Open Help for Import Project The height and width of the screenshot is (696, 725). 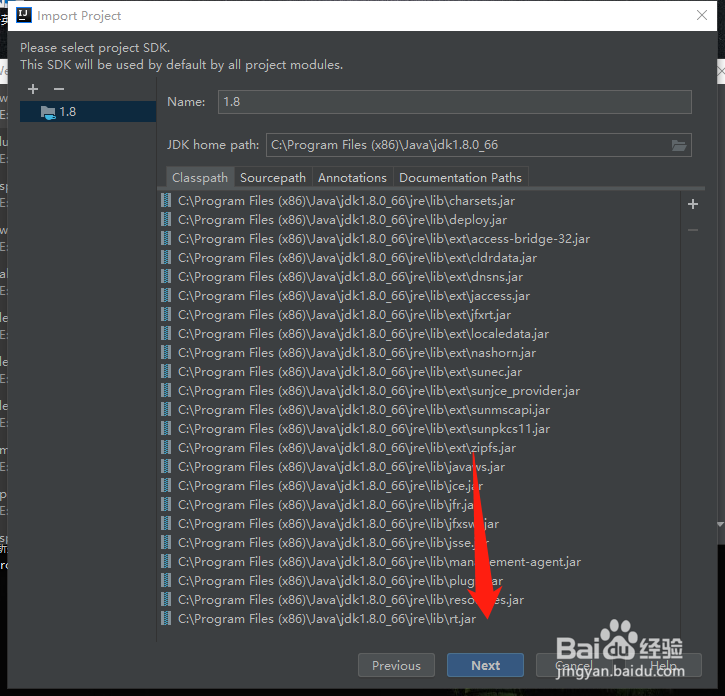tap(663, 665)
